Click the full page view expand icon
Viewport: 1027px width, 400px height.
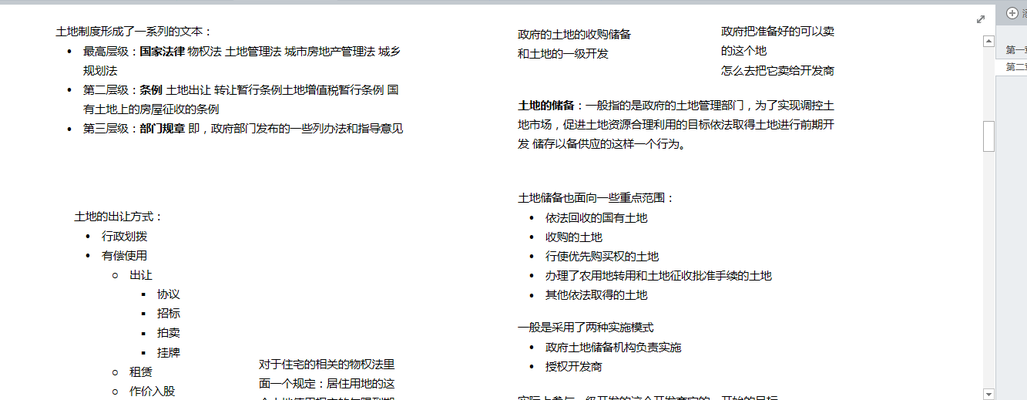pyautogui.click(x=981, y=19)
